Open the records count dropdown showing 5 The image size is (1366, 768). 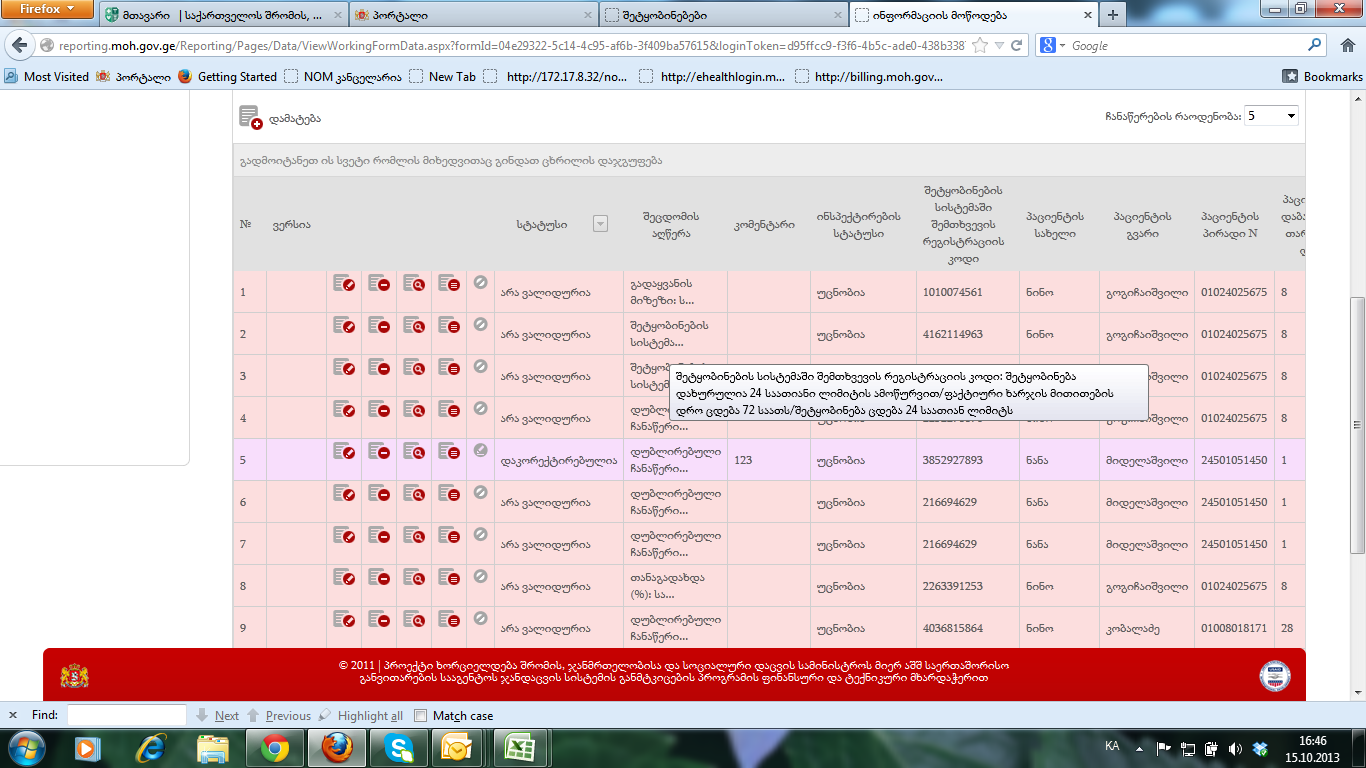click(x=1271, y=116)
